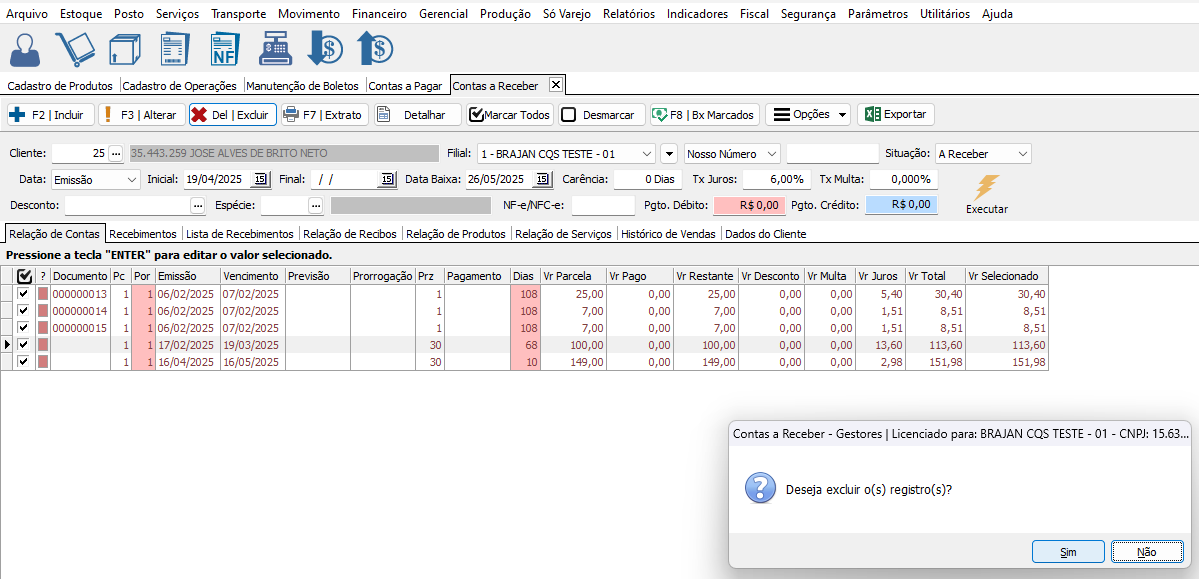
Task: Click the Não button in dialog
Action: [1146, 552]
